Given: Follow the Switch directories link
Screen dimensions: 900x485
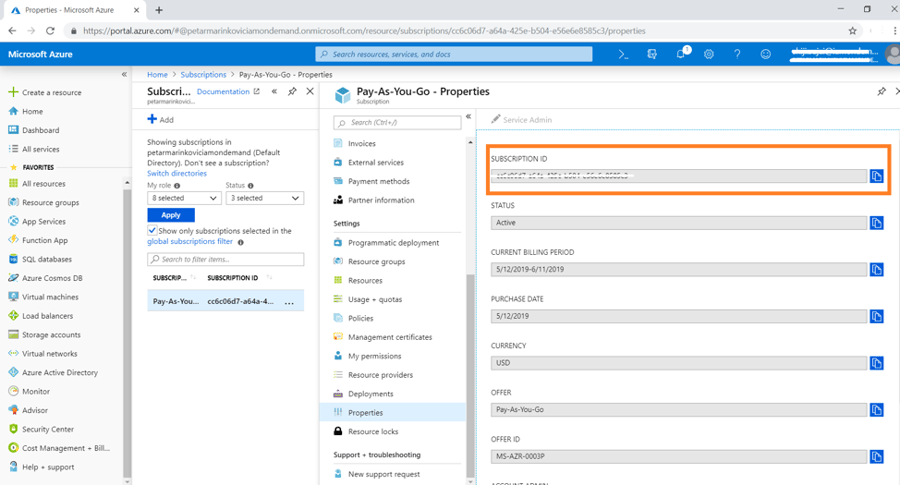Looking at the screenshot, I should coord(176,174).
